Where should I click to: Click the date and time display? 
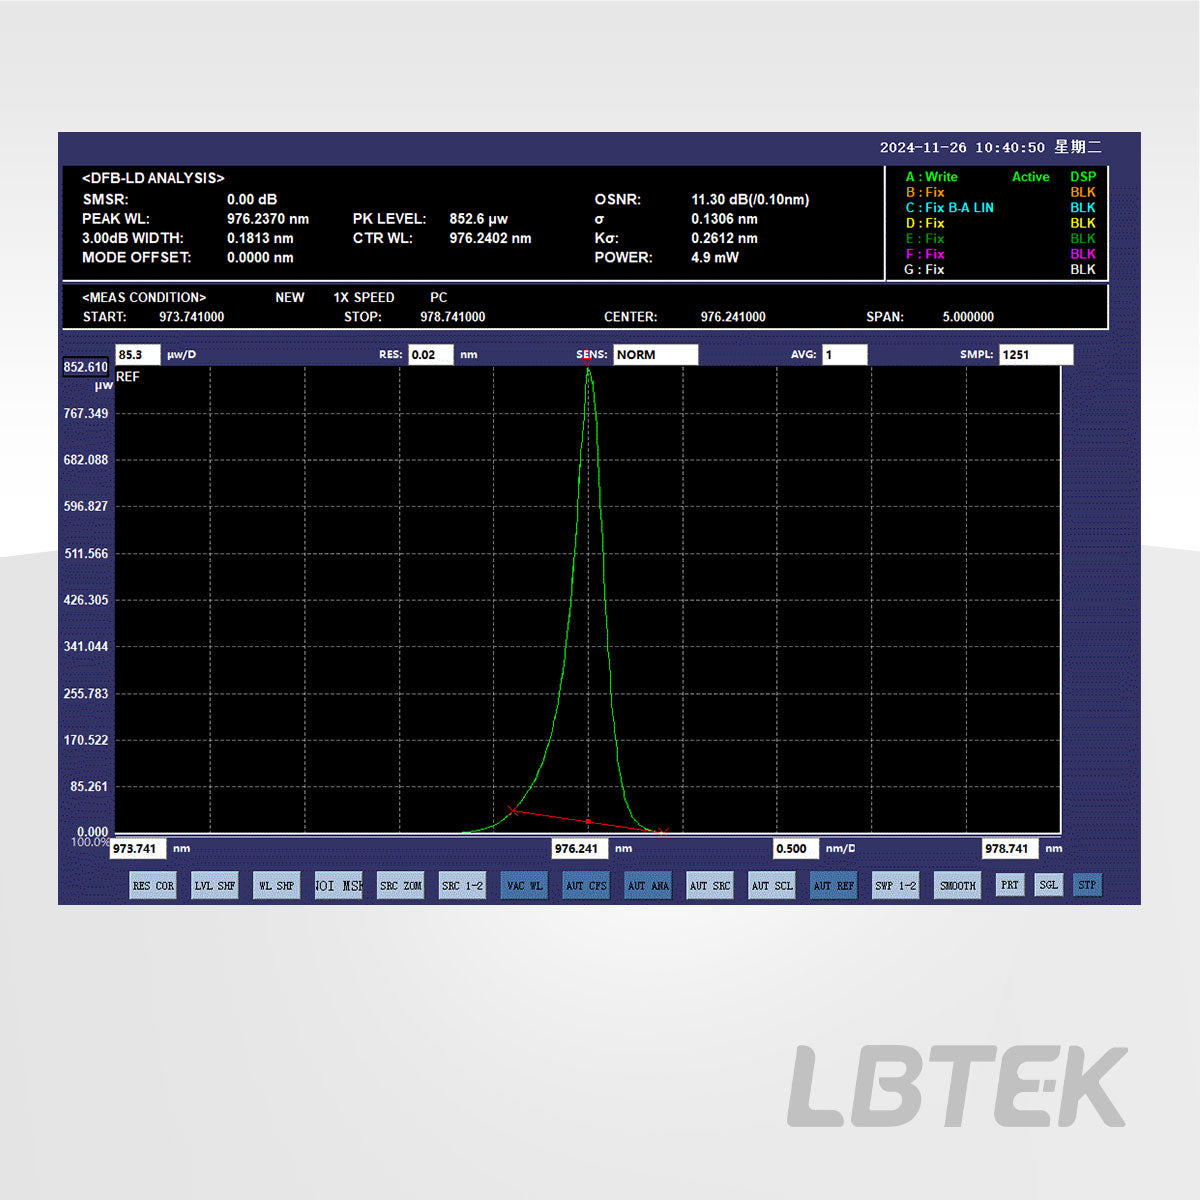point(990,147)
